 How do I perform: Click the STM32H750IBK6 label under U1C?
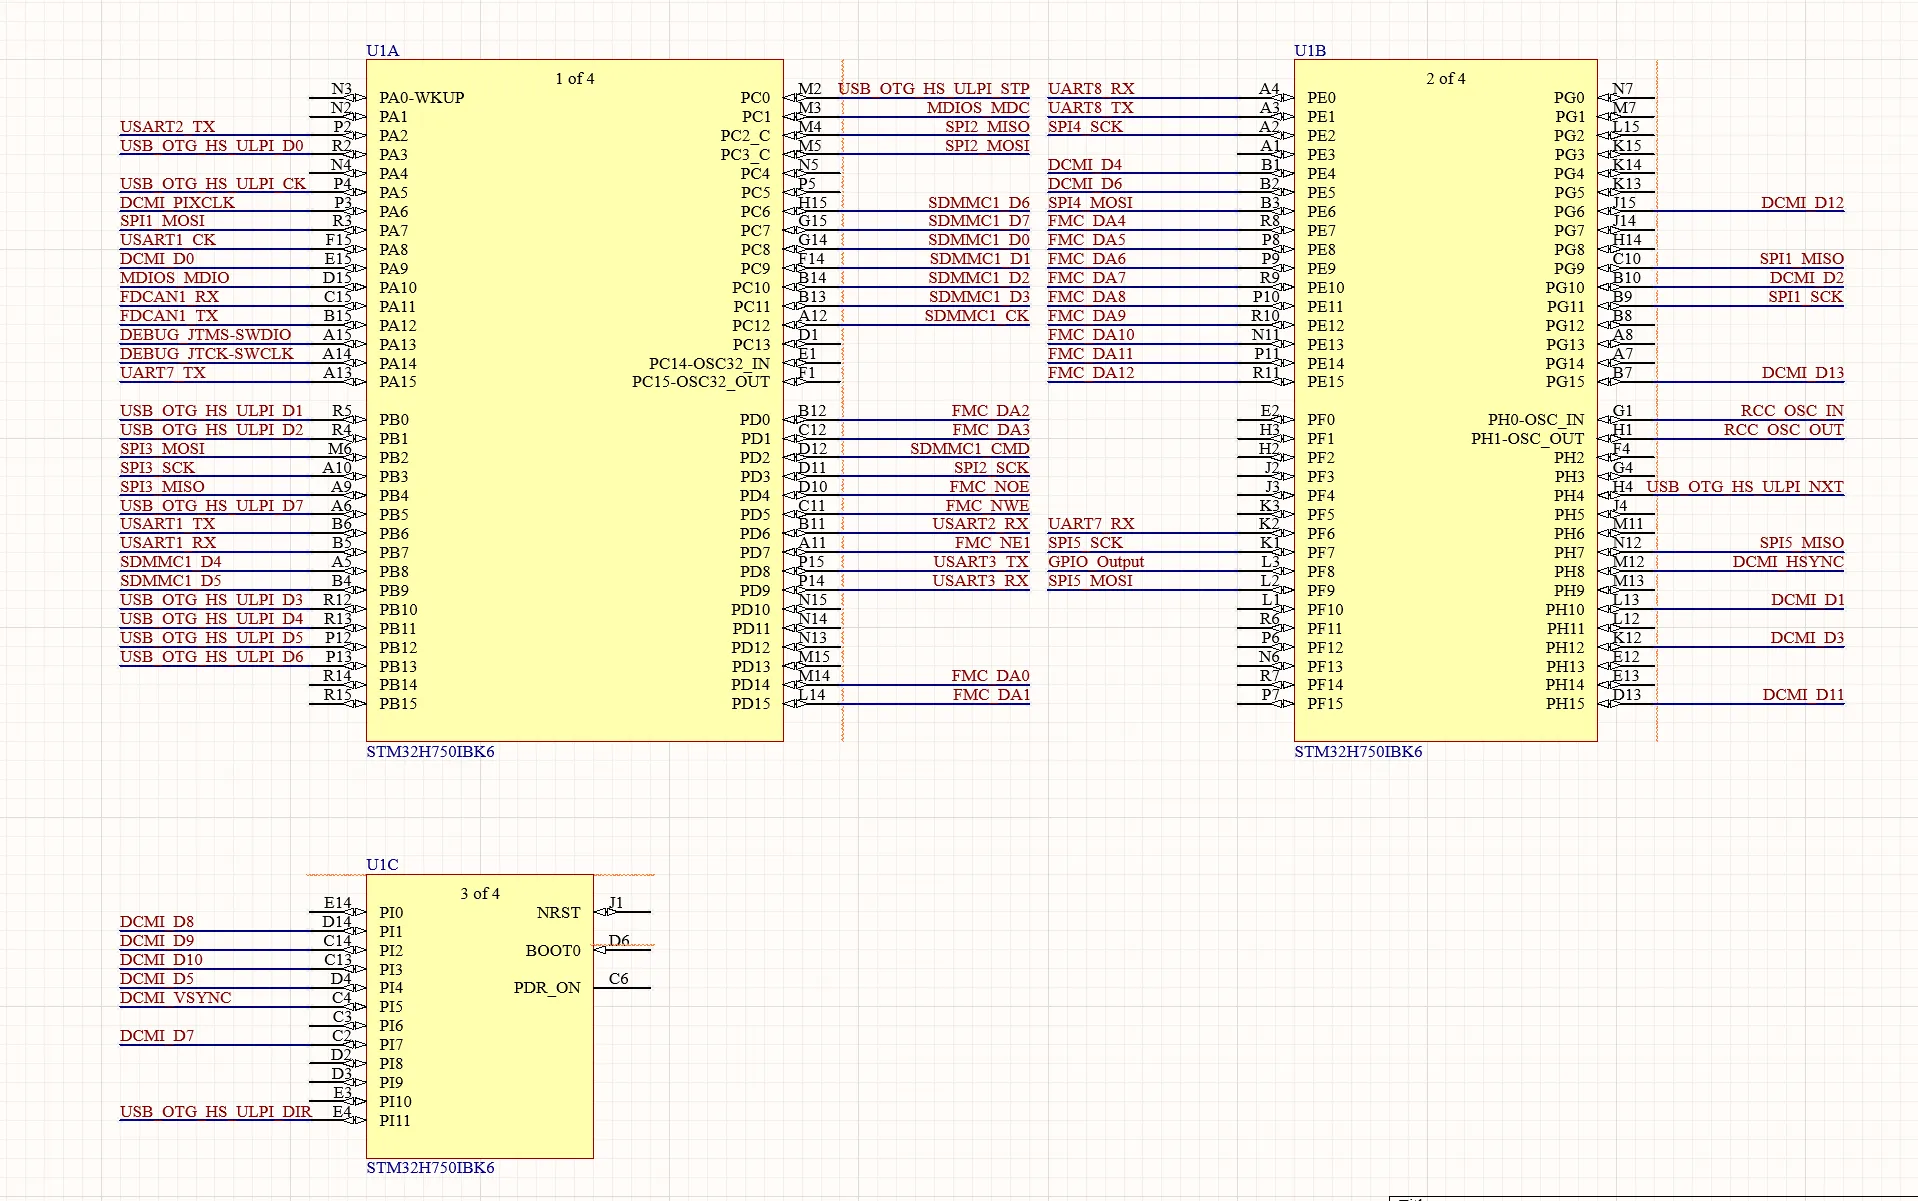430,1167
